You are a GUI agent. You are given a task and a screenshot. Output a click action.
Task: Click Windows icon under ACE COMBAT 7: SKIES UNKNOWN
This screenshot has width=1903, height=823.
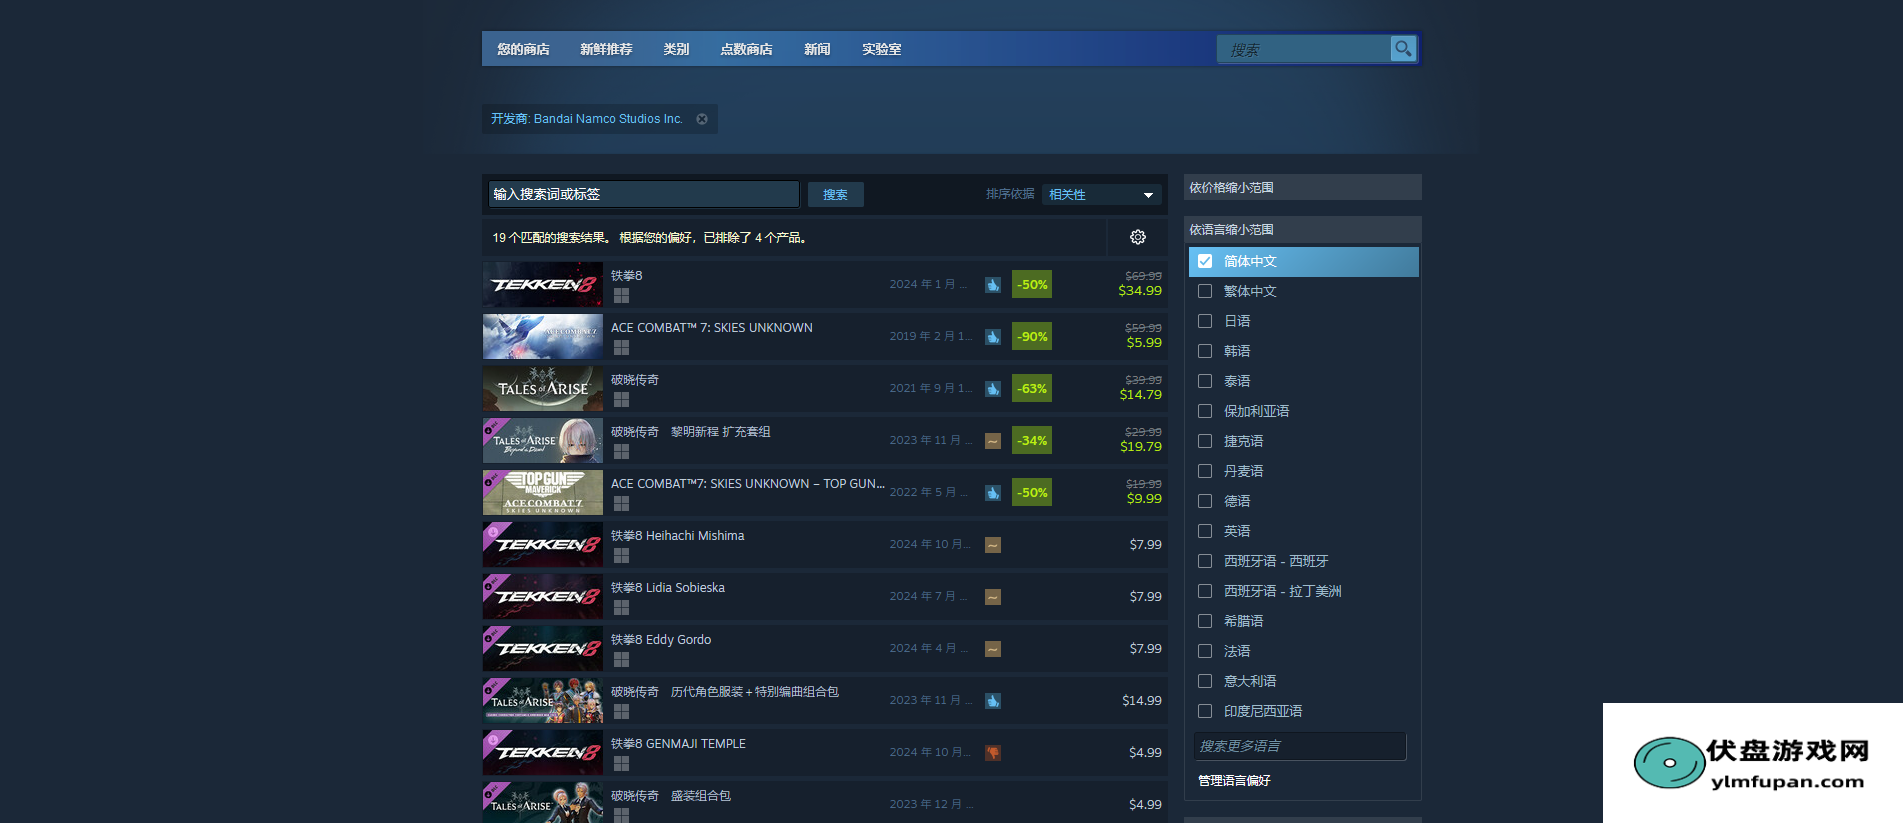point(621,347)
